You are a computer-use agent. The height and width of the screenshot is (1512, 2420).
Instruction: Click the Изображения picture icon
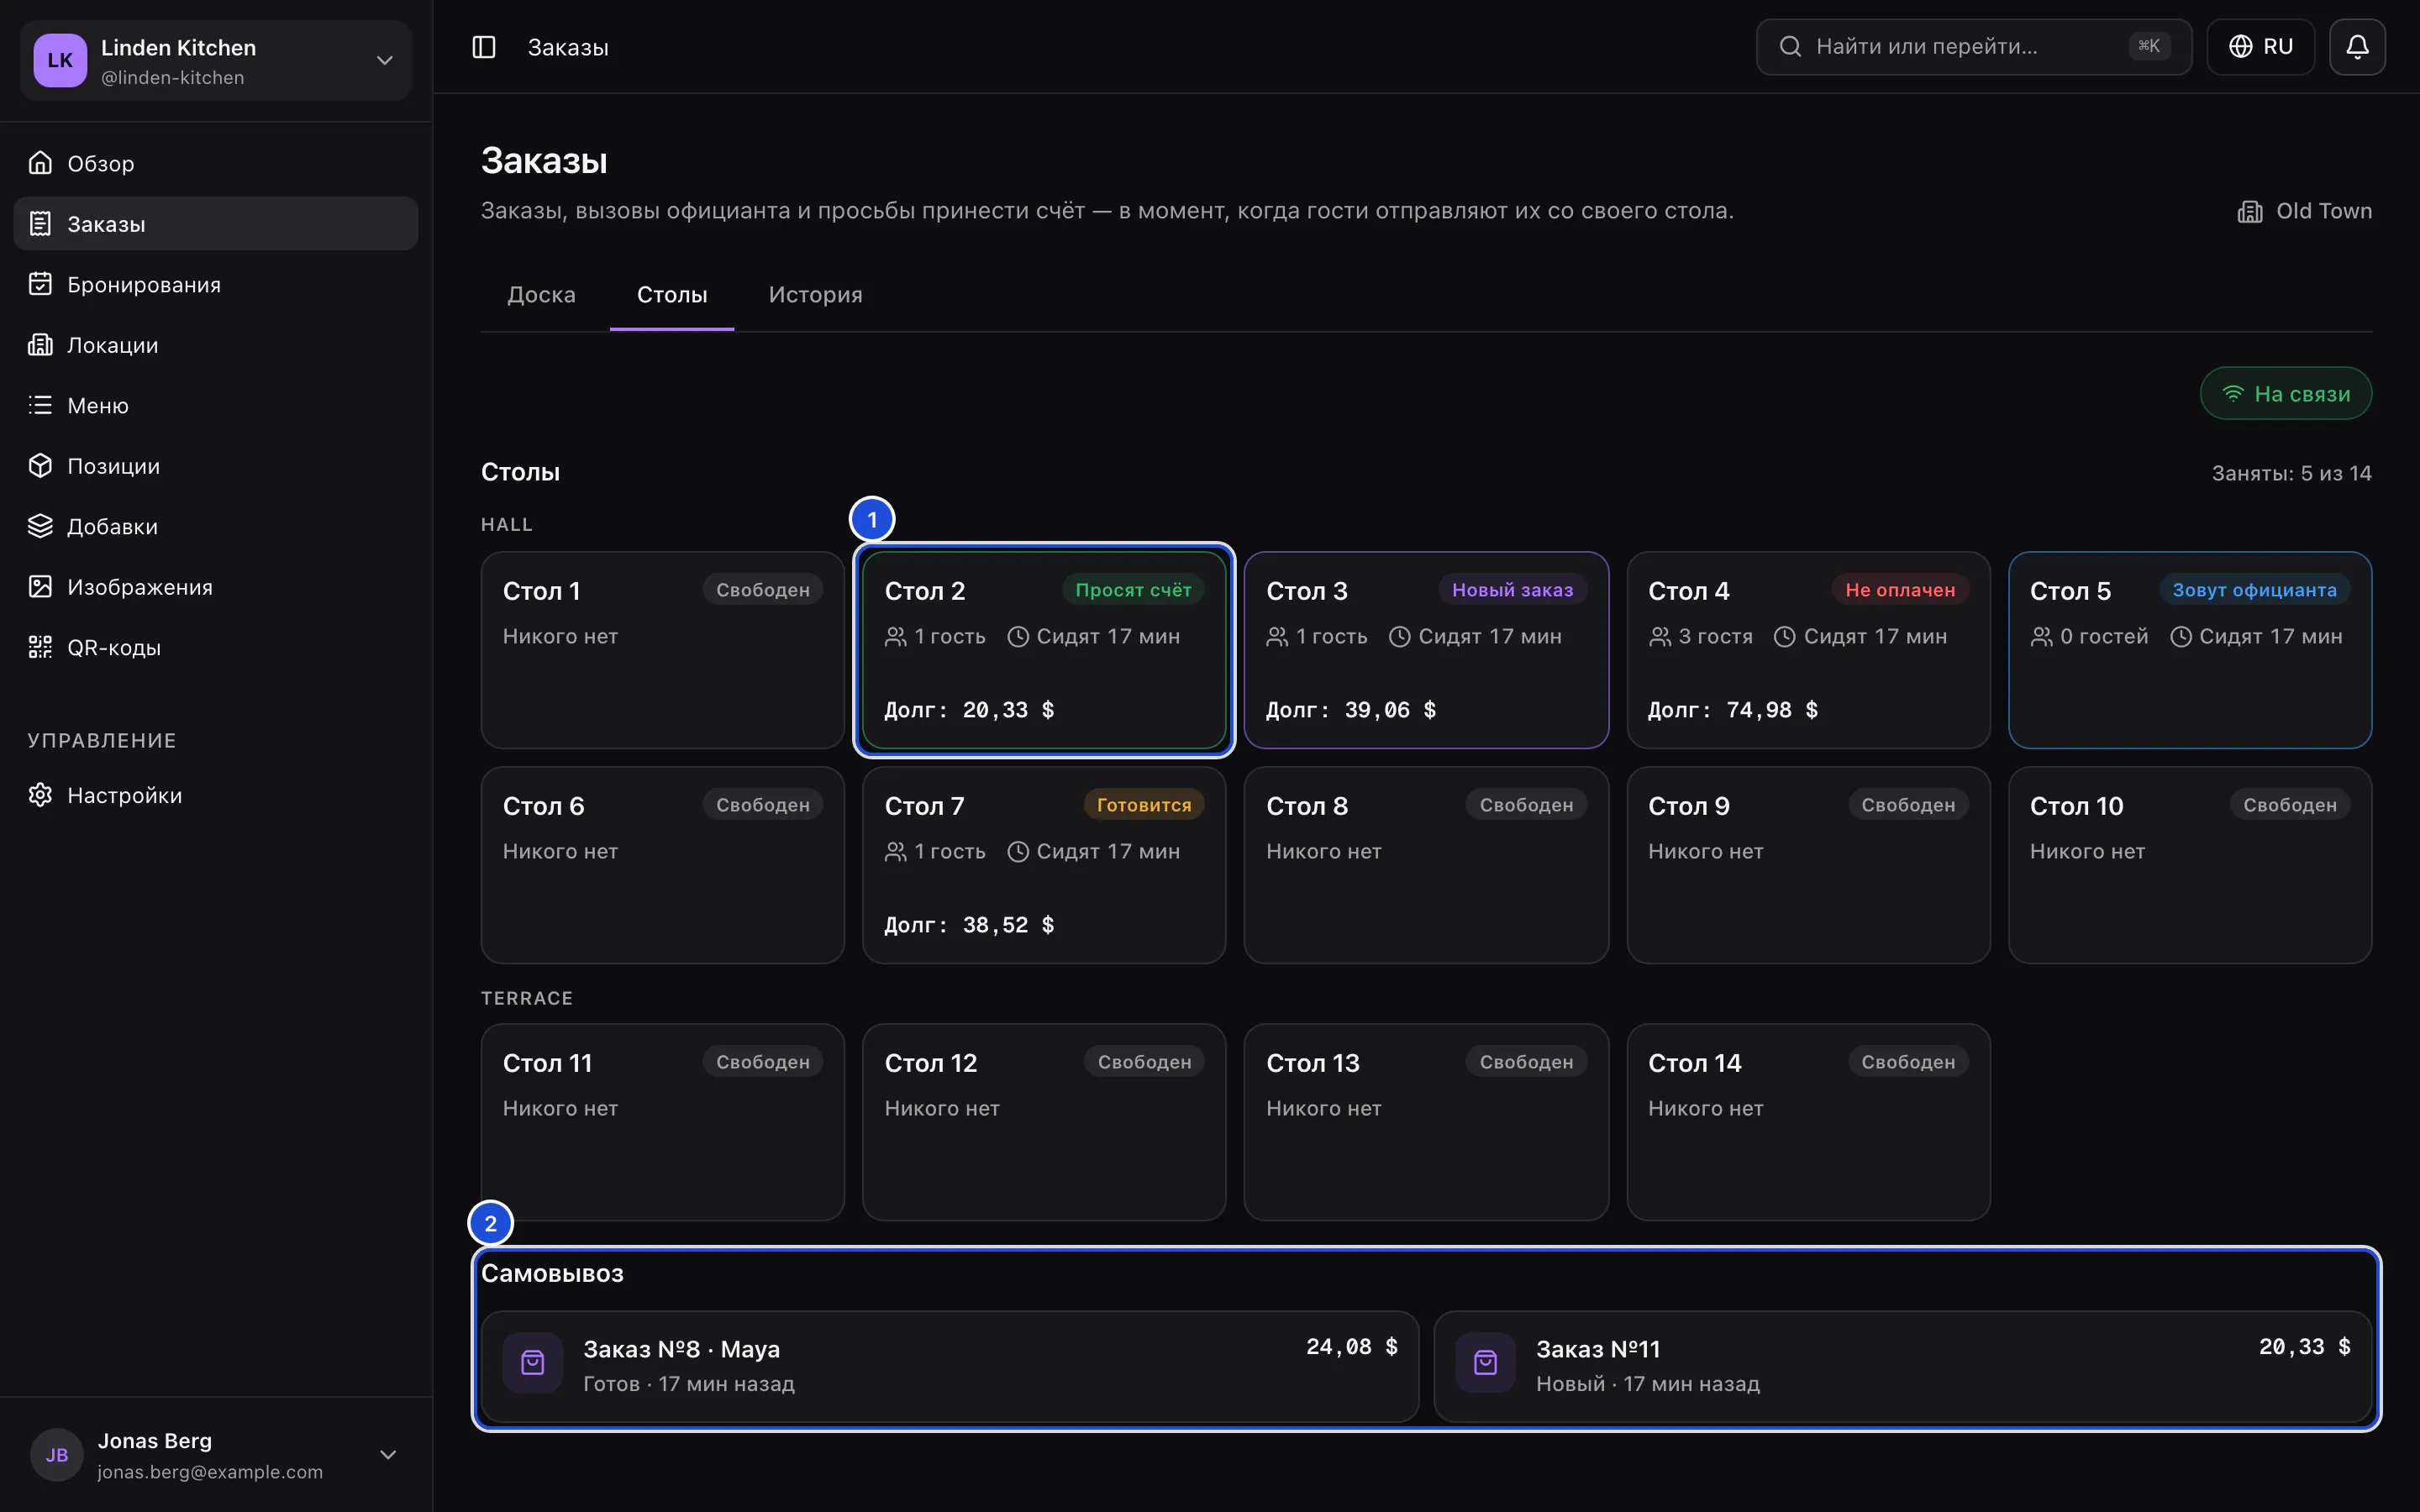point(40,587)
